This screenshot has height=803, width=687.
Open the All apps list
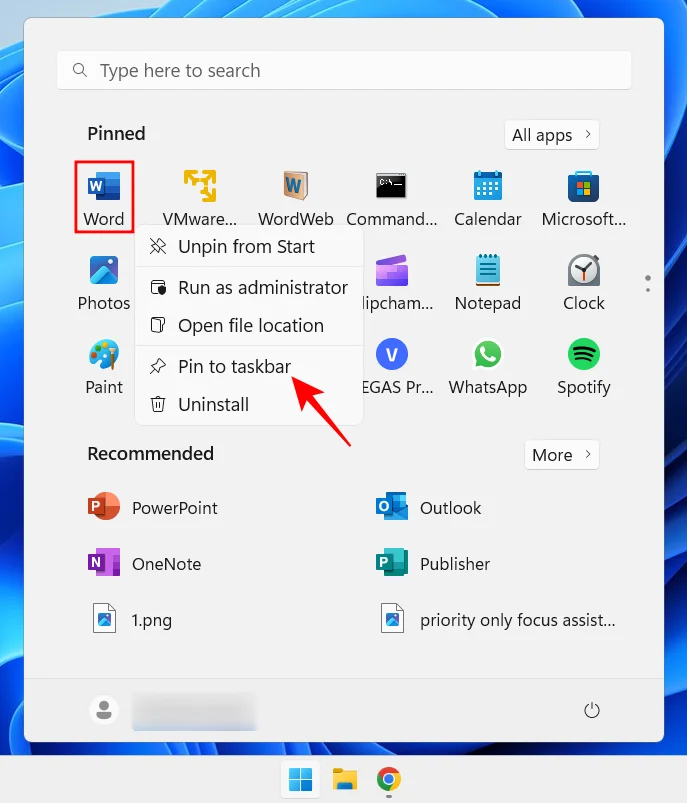pos(552,135)
